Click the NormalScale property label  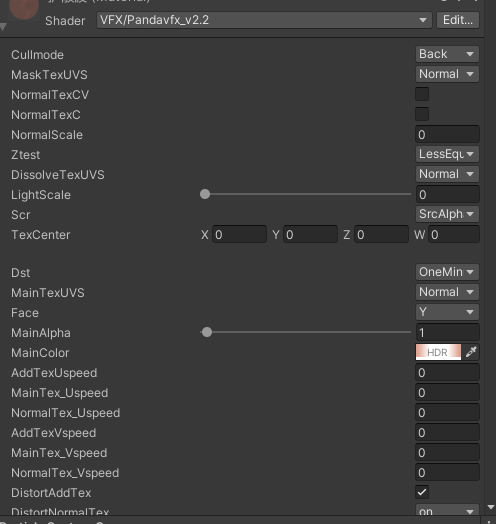point(47,135)
